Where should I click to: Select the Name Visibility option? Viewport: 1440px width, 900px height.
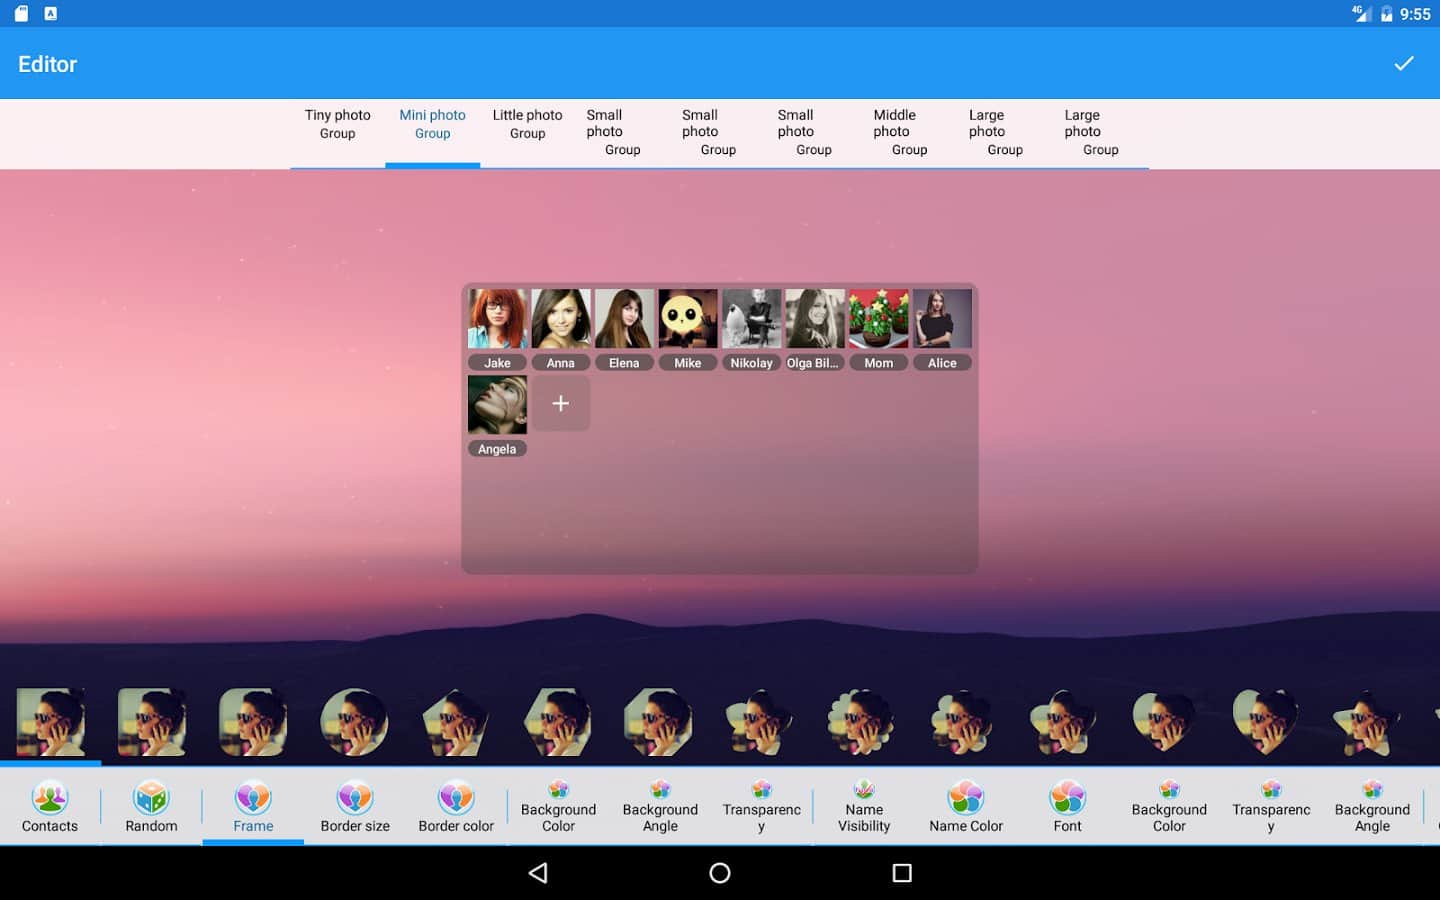pos(864,806)
